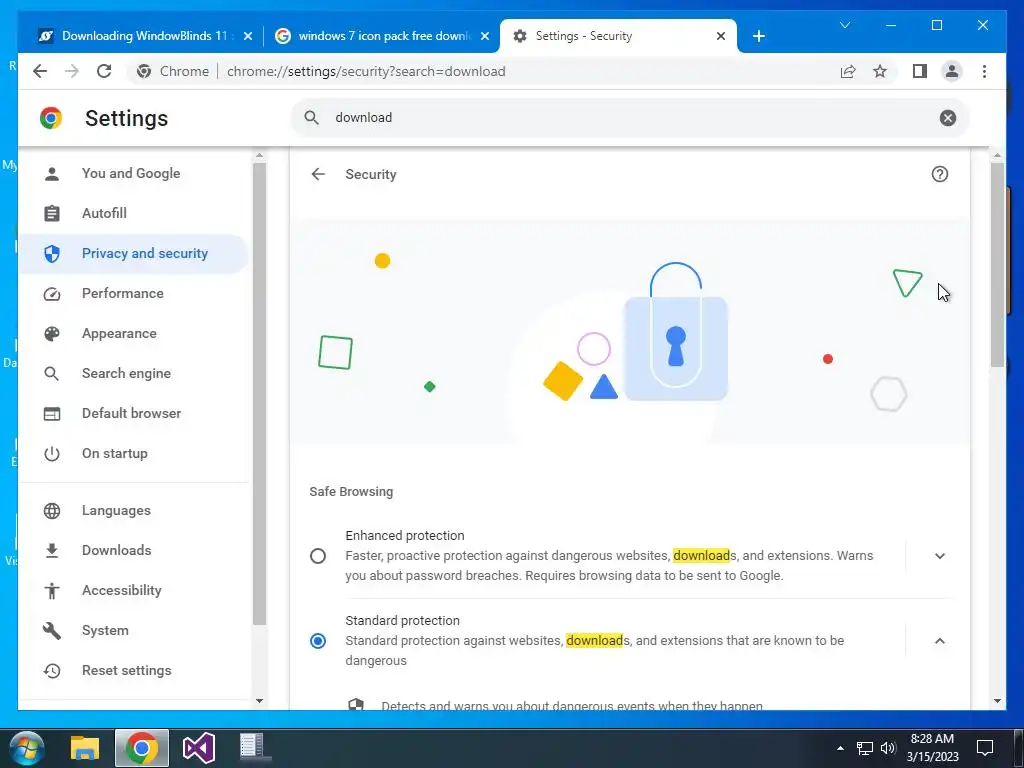Select Enhanced protection radio button

click(x=318, y=556)
